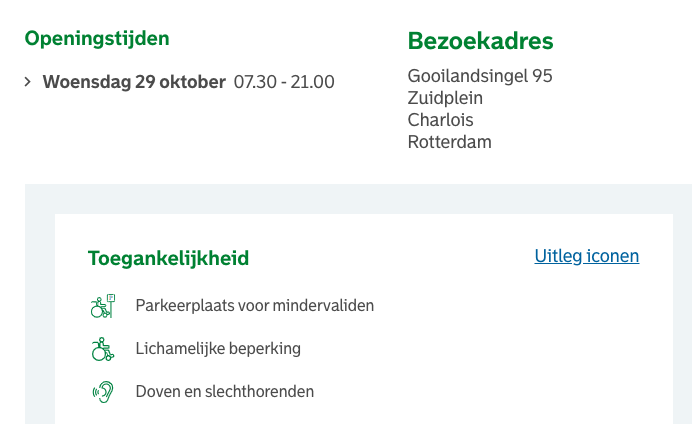Screen dimensions: 692x424
Task: Select the Lichamelijke beperking label
Action: [218, 349]
